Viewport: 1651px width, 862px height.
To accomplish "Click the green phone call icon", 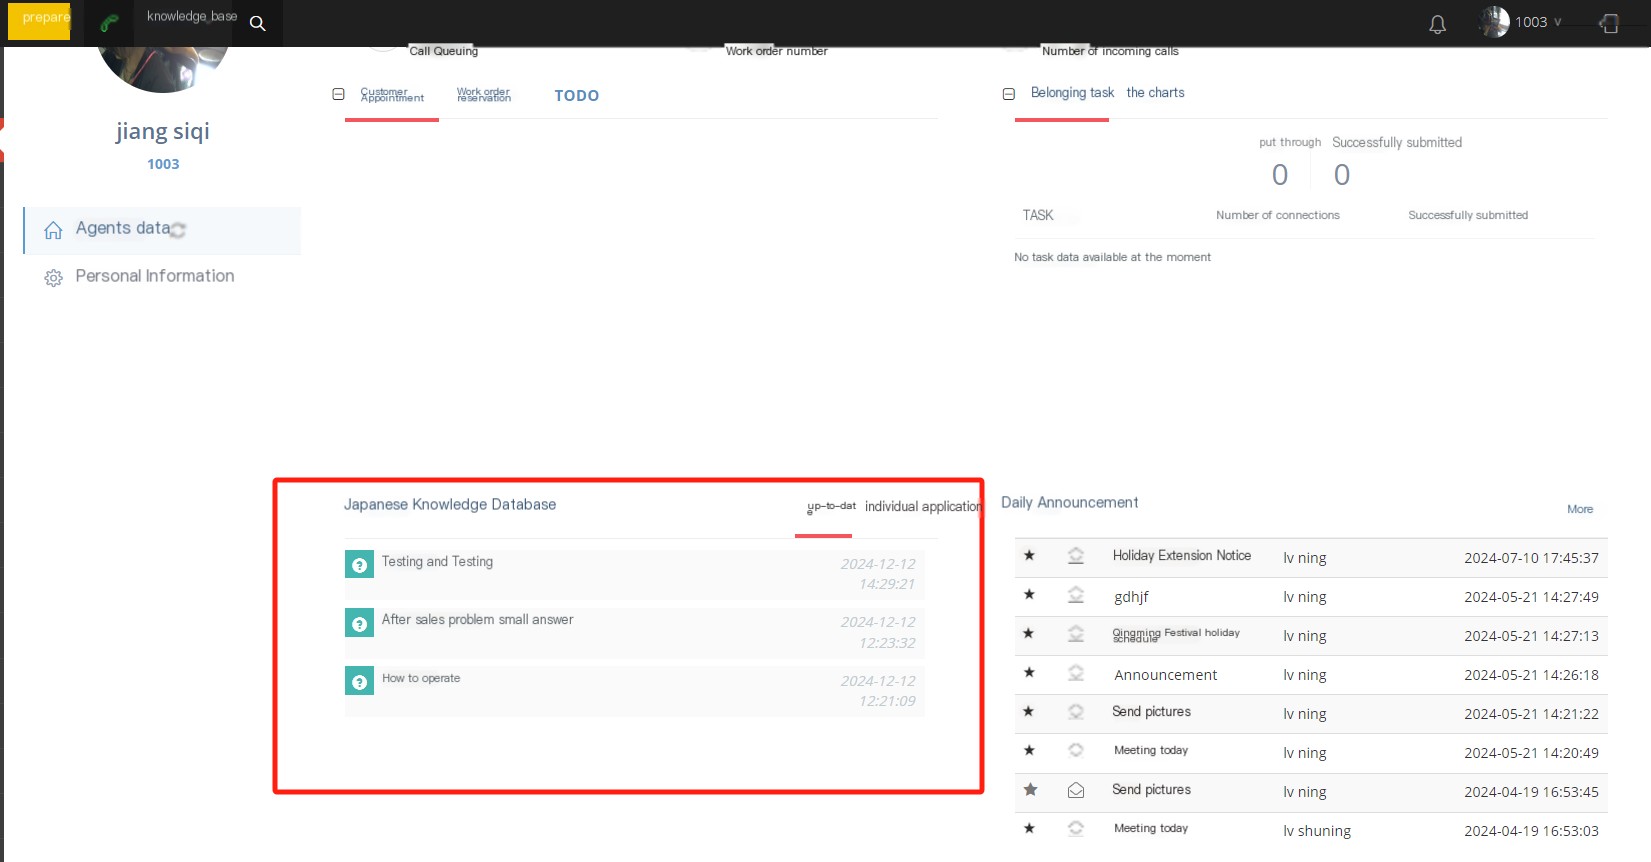I will click(x=109, y=22).
